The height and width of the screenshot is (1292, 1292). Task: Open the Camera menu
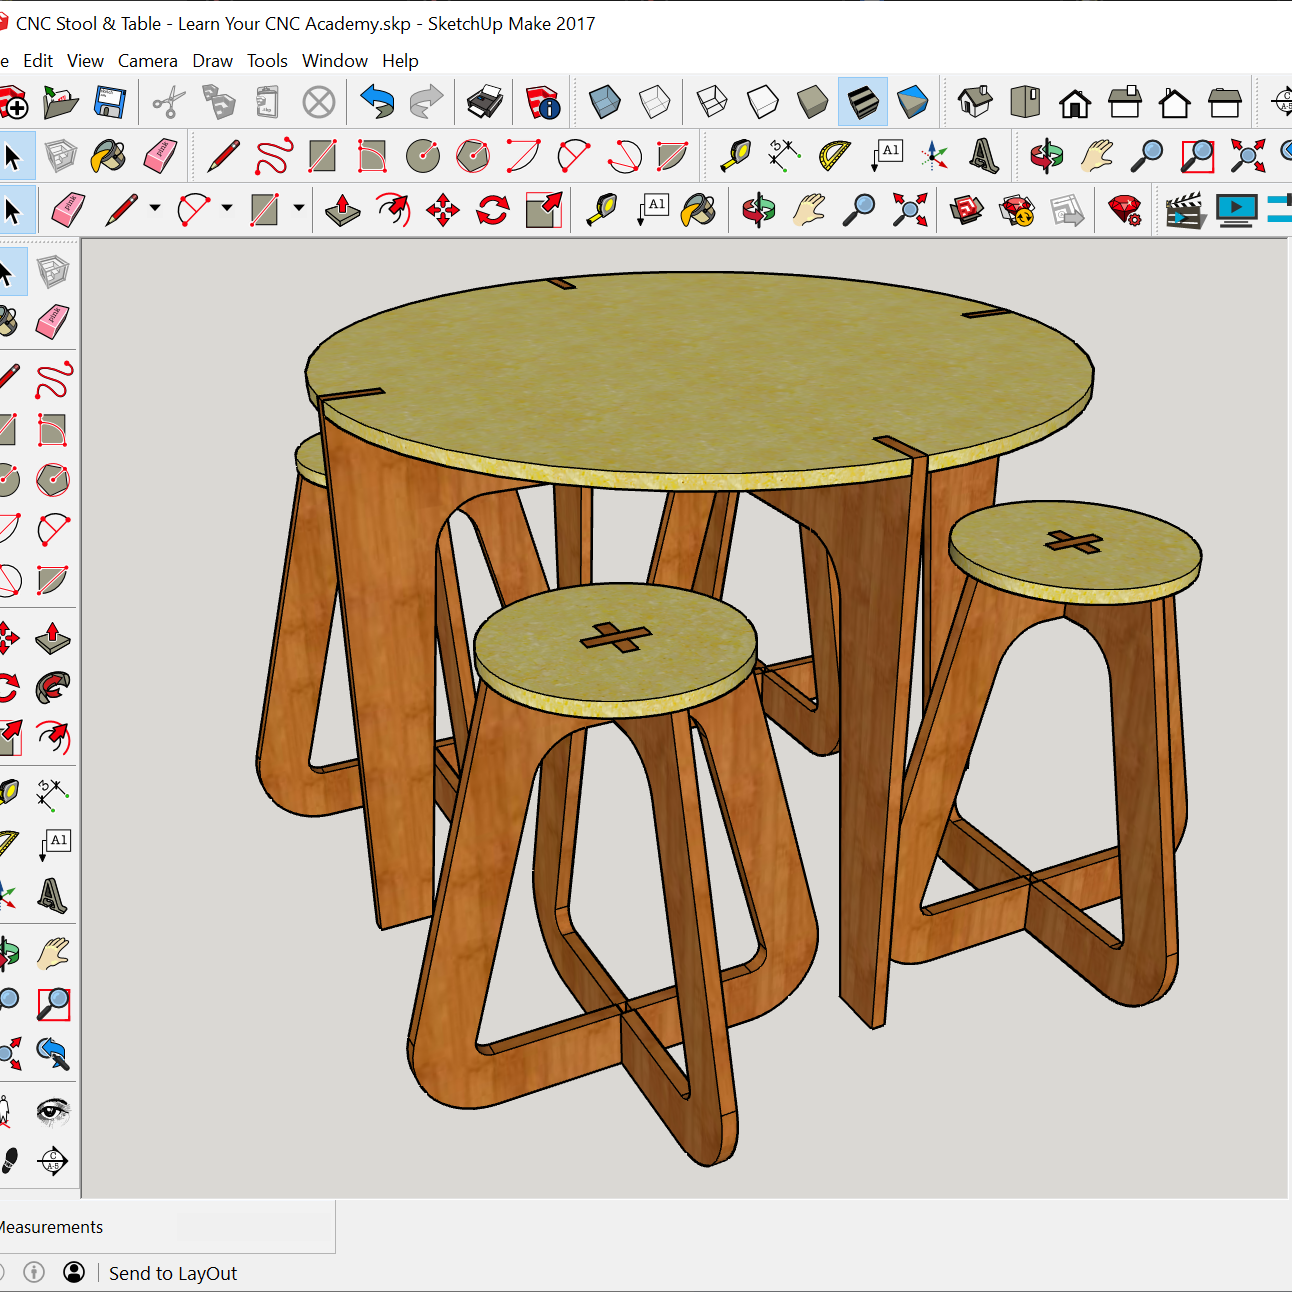(x=147, y=61)
